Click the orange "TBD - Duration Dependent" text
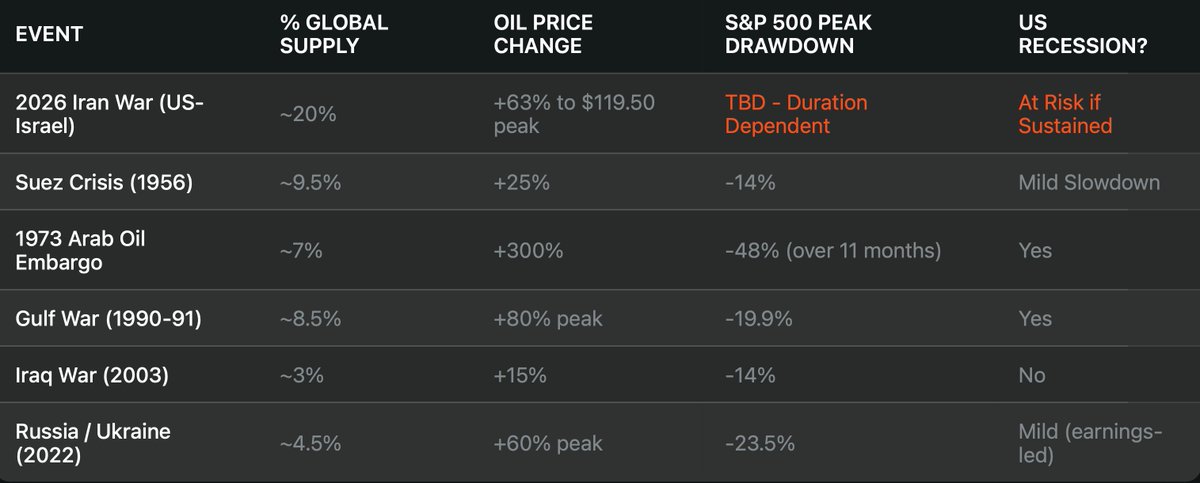The height and width of the screenshot is (483, 1200). (x=796, y=114)
